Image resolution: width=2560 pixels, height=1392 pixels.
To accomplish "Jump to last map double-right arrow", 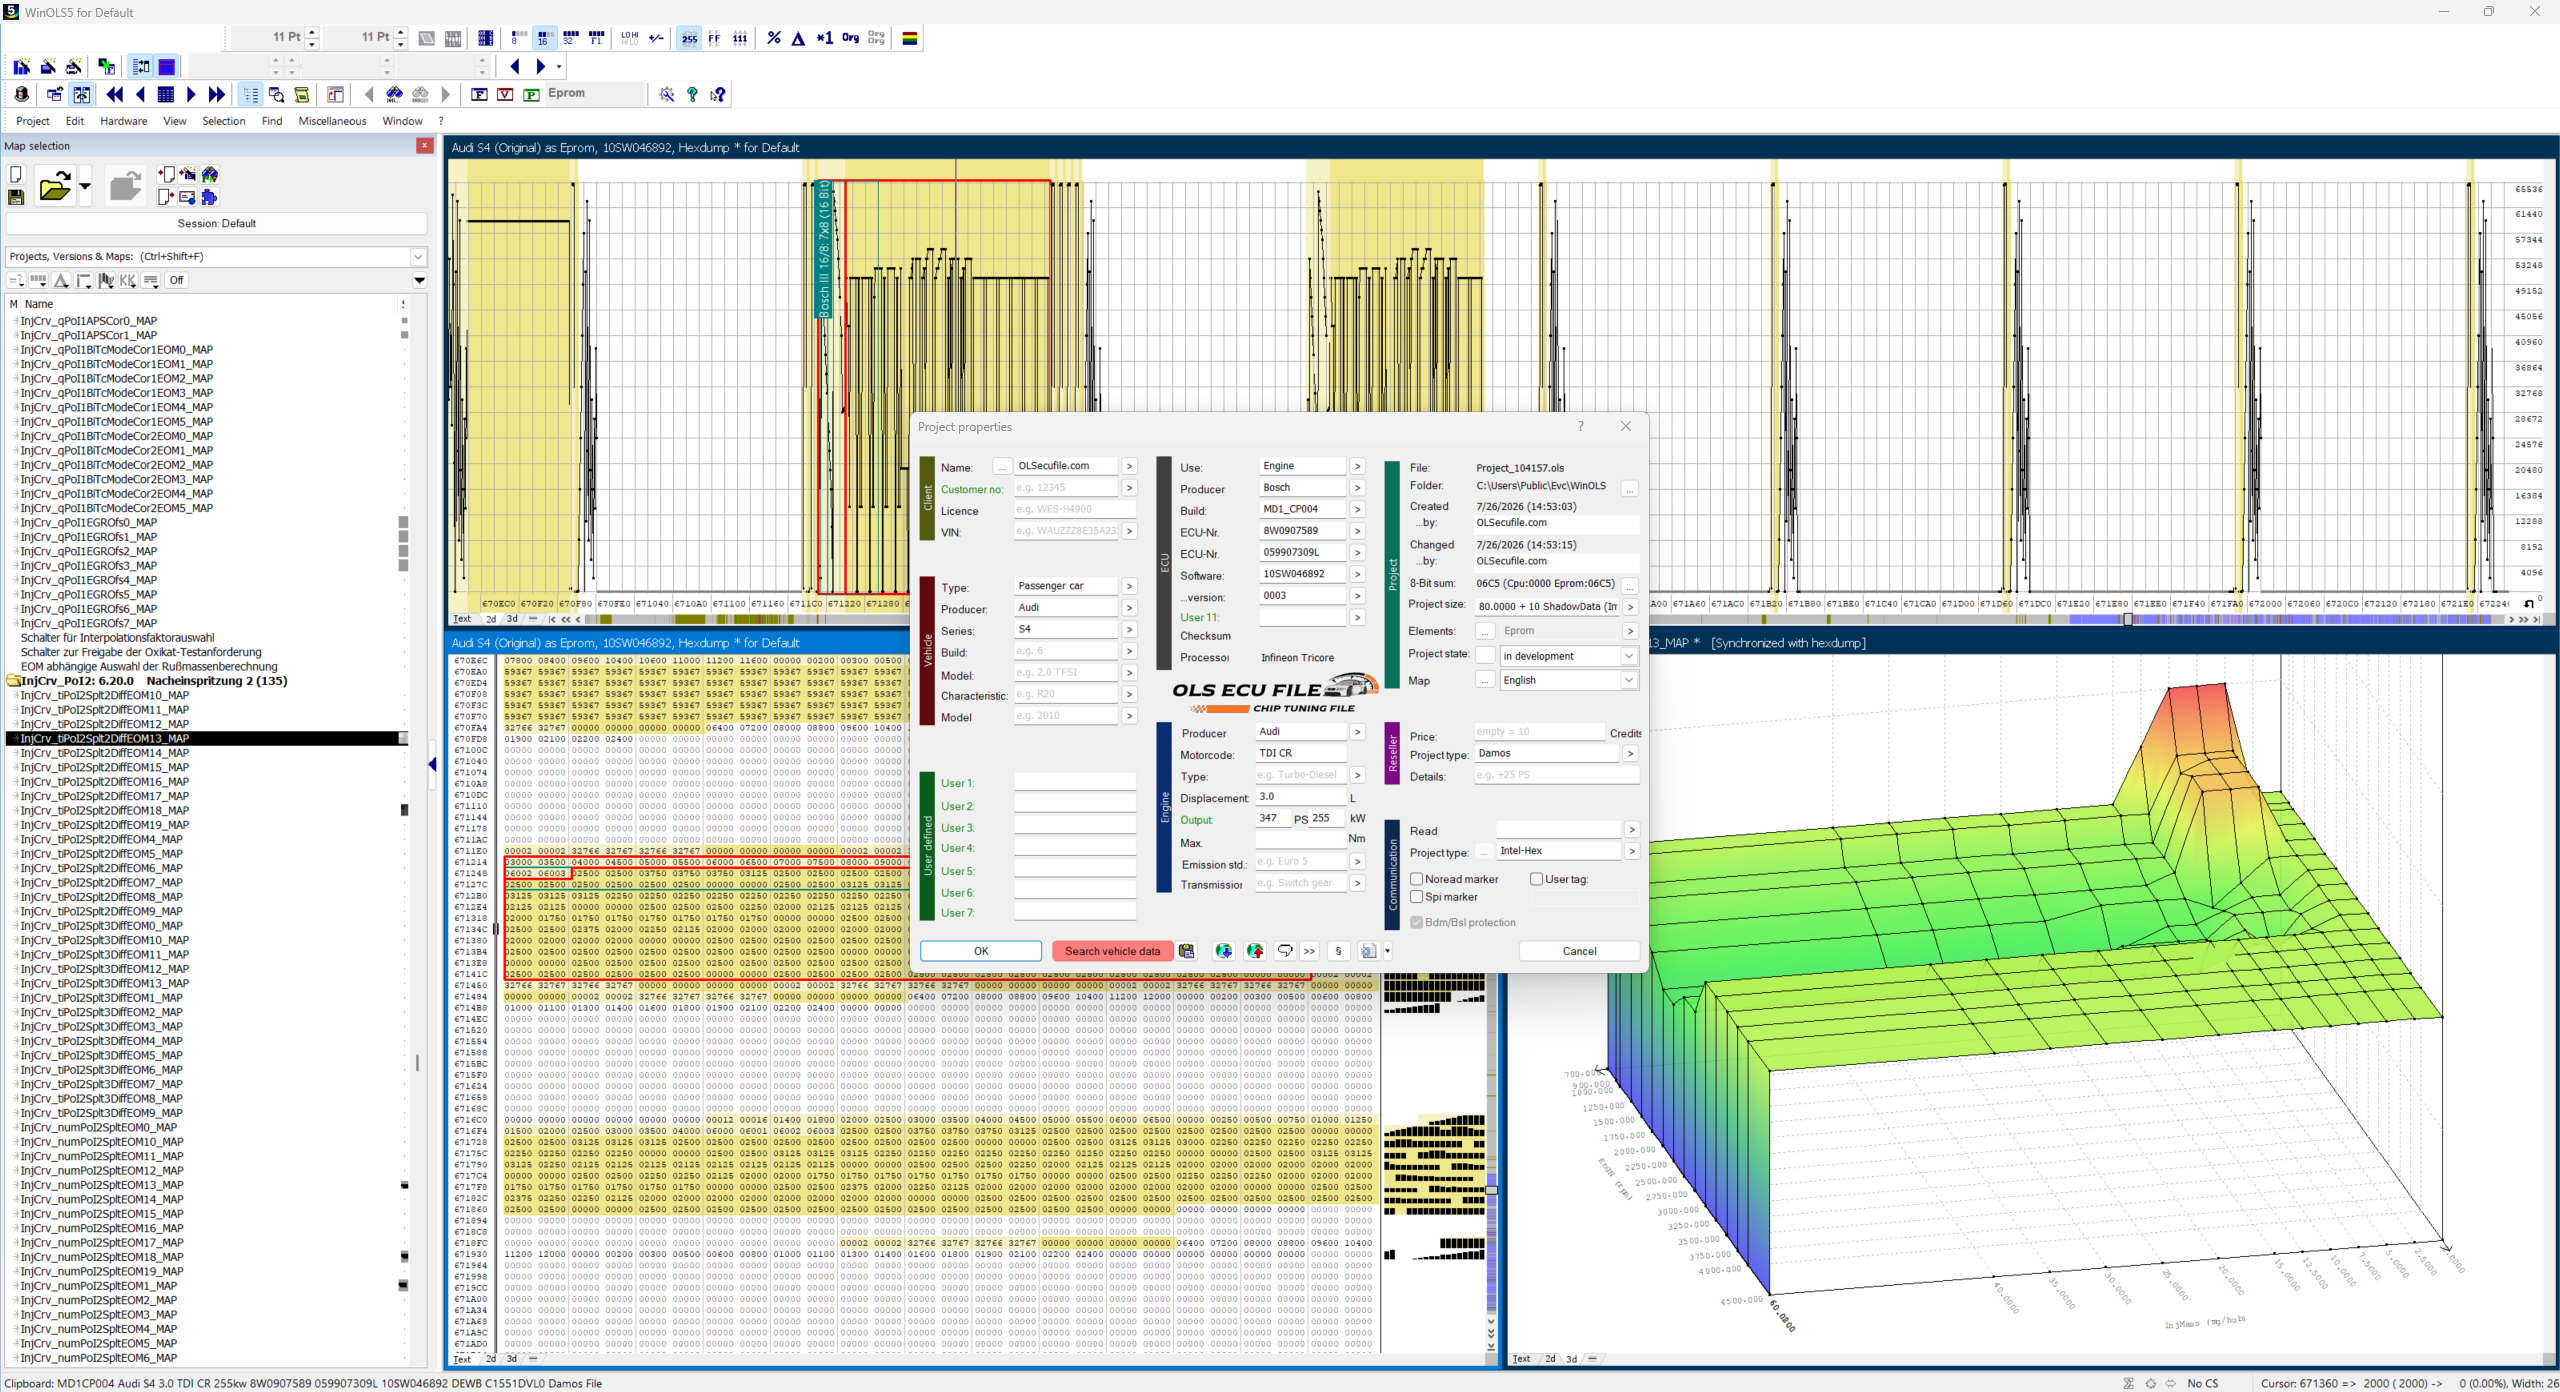I will (x=217, y=94).
